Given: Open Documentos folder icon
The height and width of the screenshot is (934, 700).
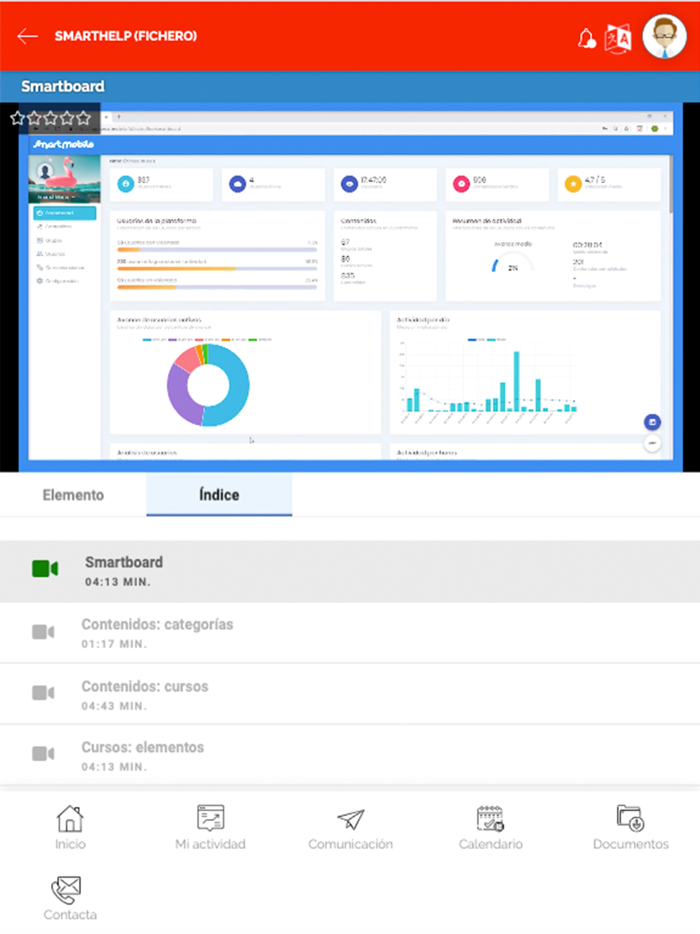Looking at the screenshot, I should click(630, 828).
